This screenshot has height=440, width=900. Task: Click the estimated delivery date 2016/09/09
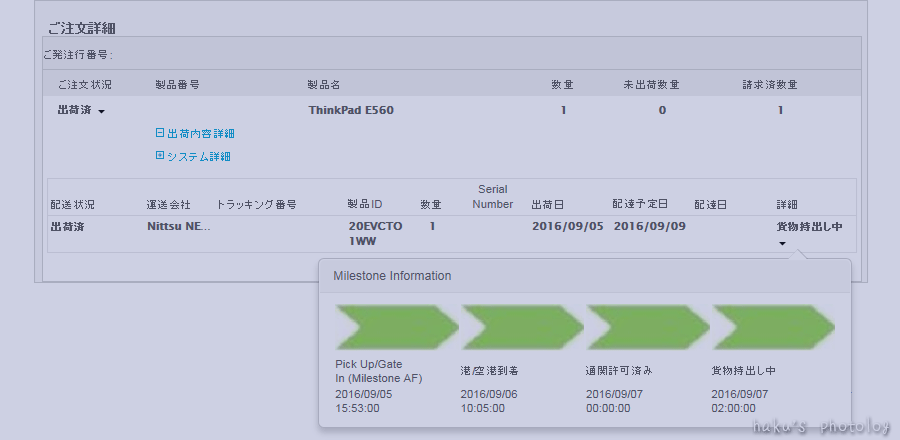click(x=649, y=227)
